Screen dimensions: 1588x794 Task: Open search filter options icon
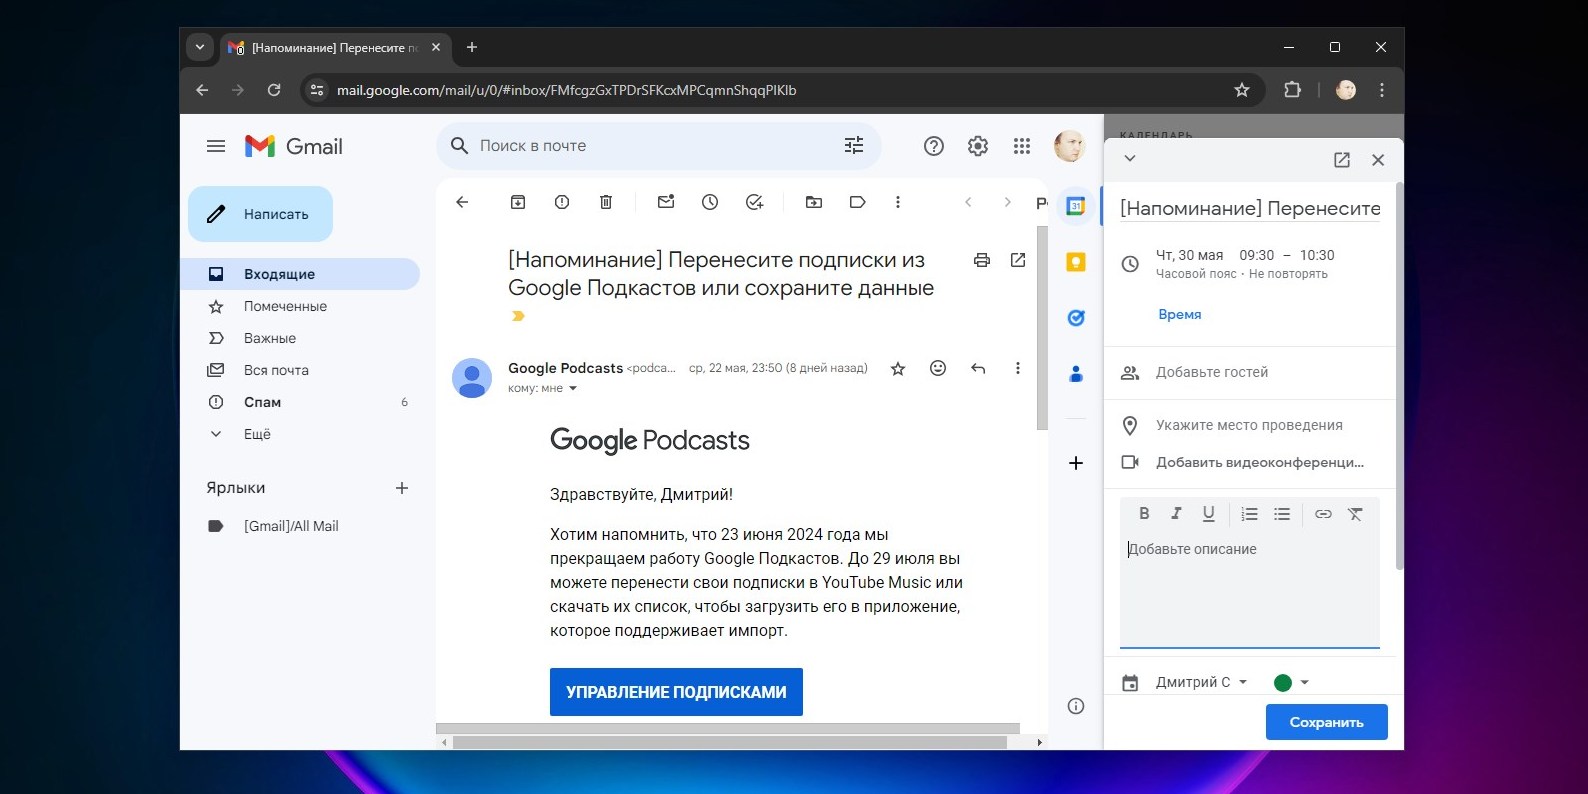click(x=854, y=146)
